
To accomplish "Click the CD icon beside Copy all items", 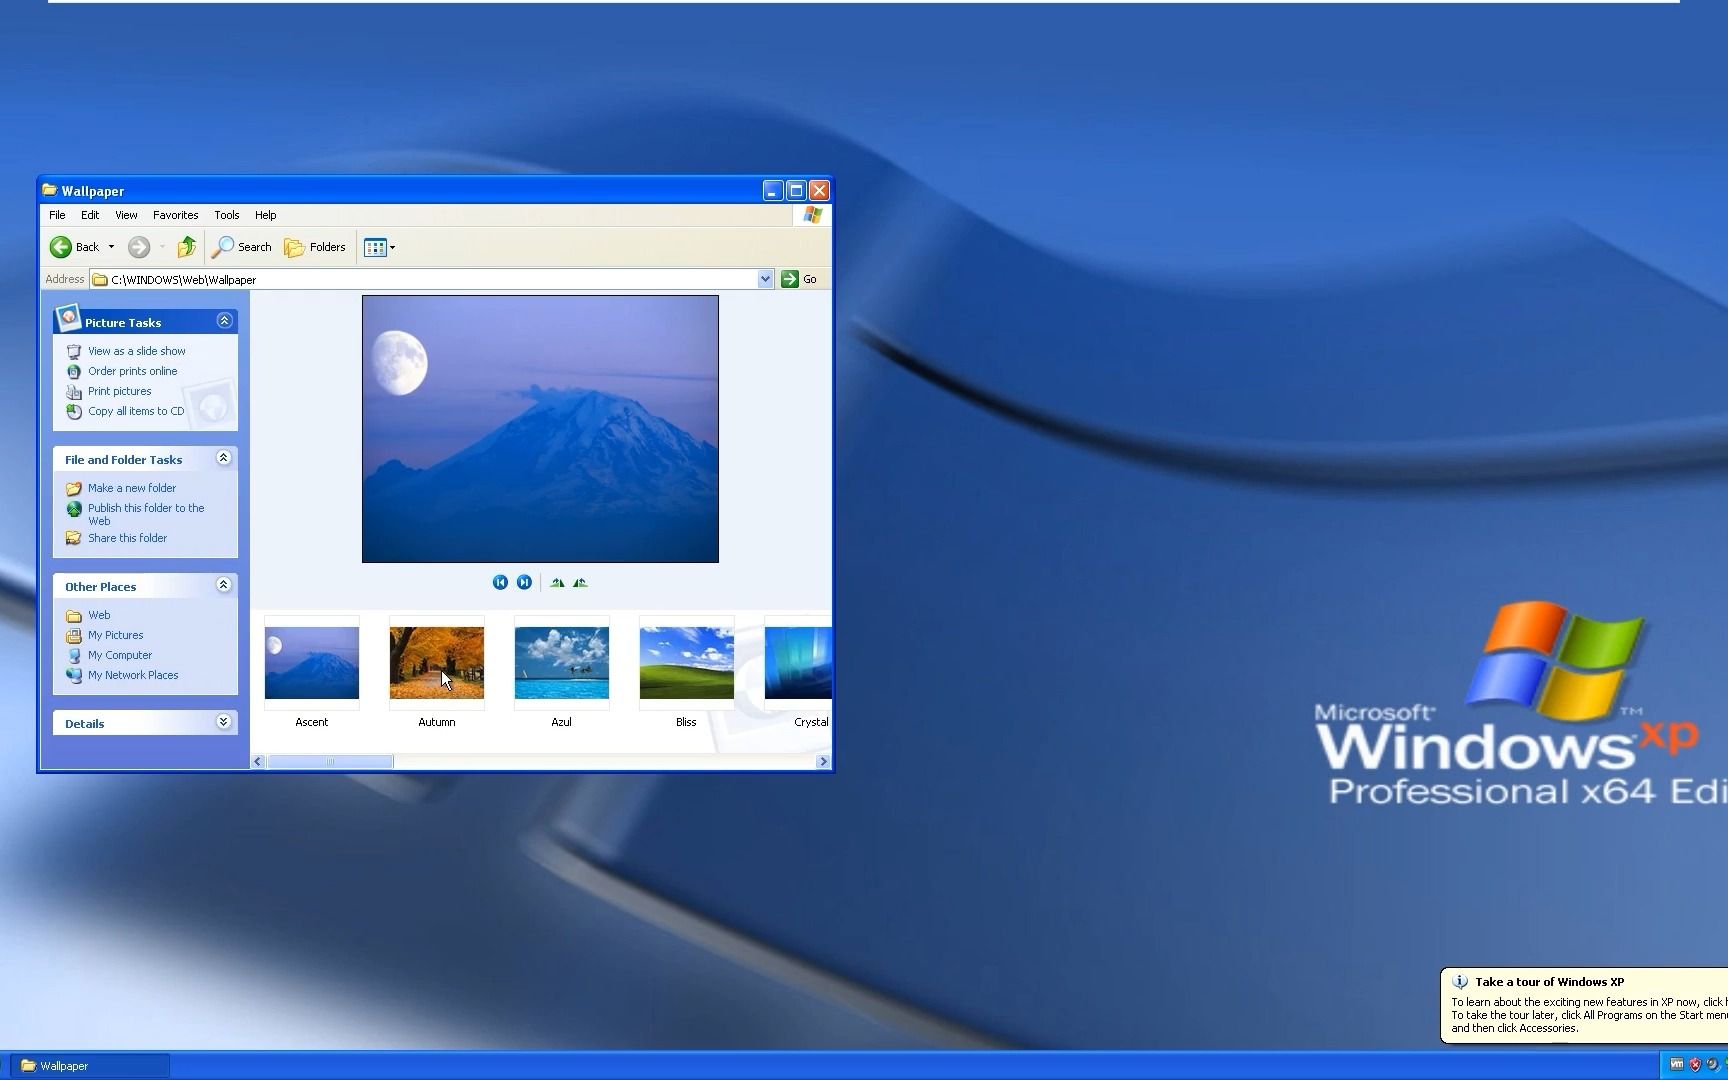I will [73, 411].
